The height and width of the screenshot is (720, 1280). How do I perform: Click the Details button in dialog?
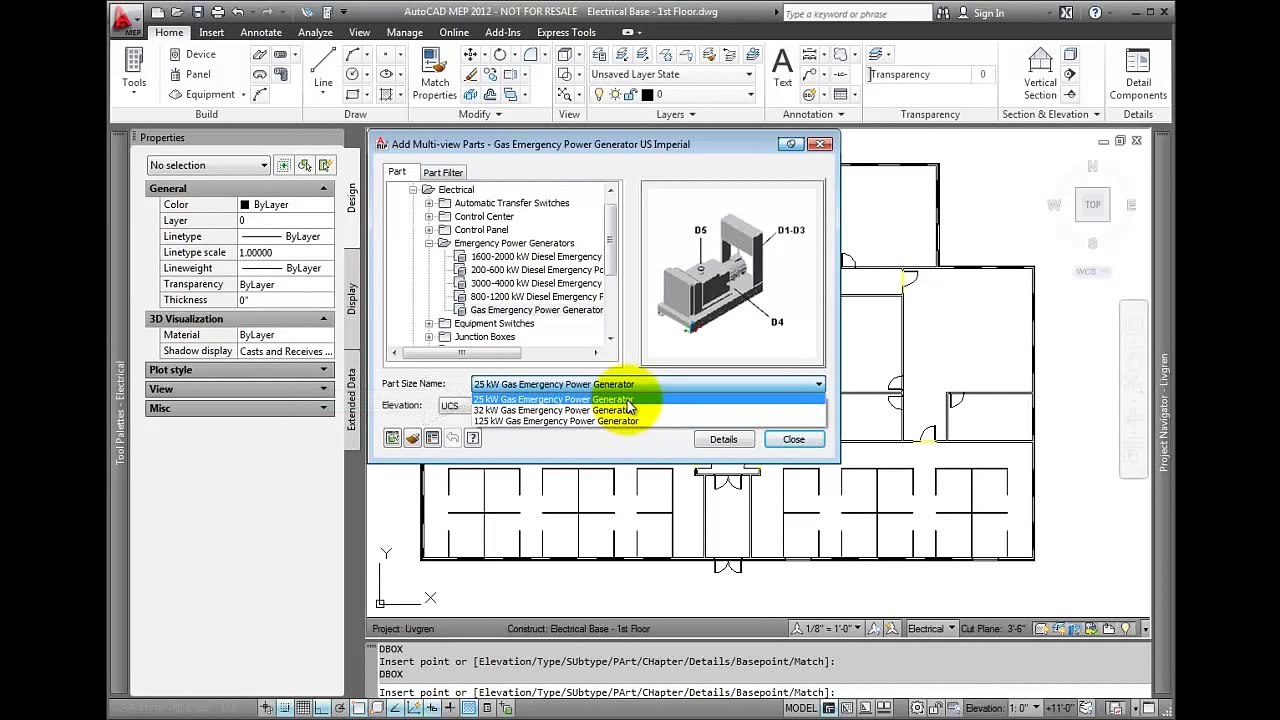(x=723, y=439)
